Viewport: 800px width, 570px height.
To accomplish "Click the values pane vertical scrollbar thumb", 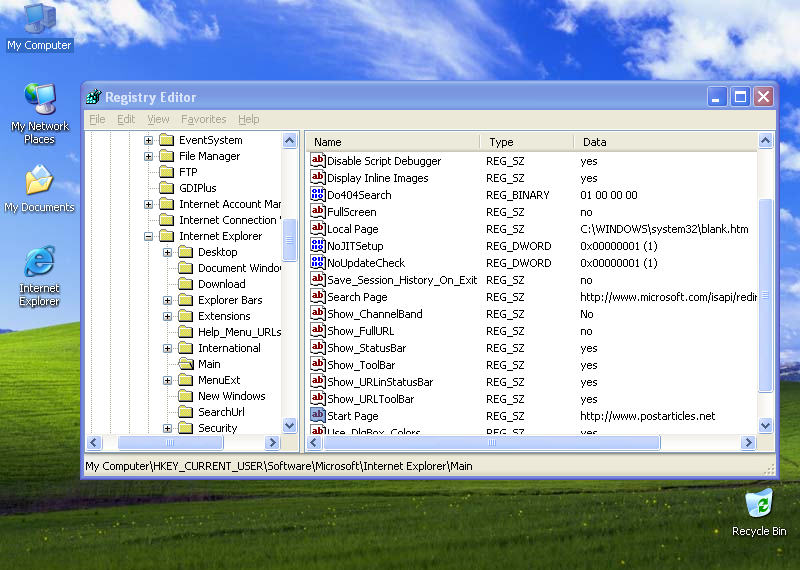I will click(765, 295).
